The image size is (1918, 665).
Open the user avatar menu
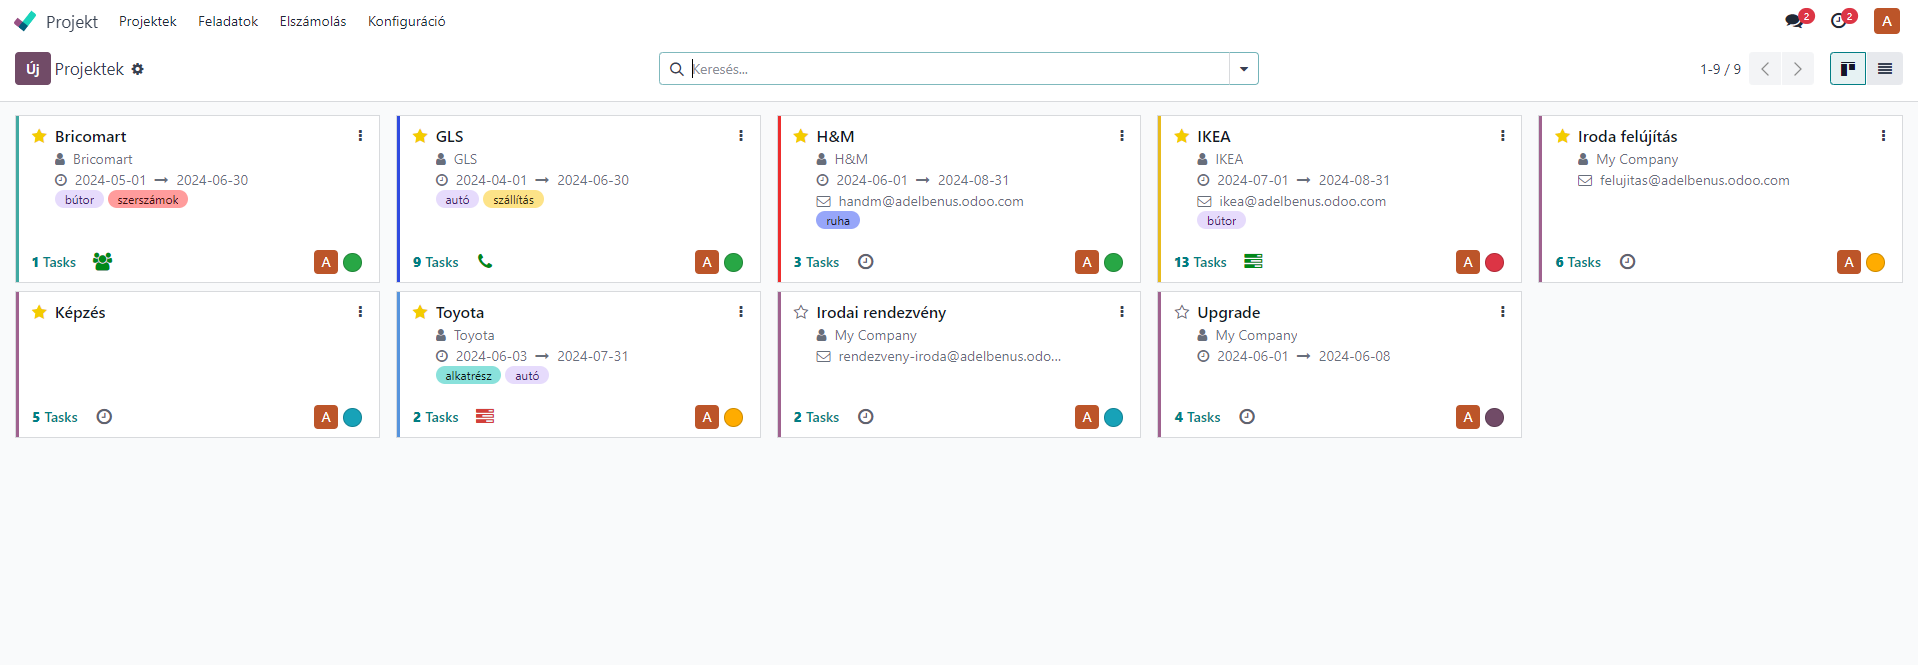(1887, 21)
